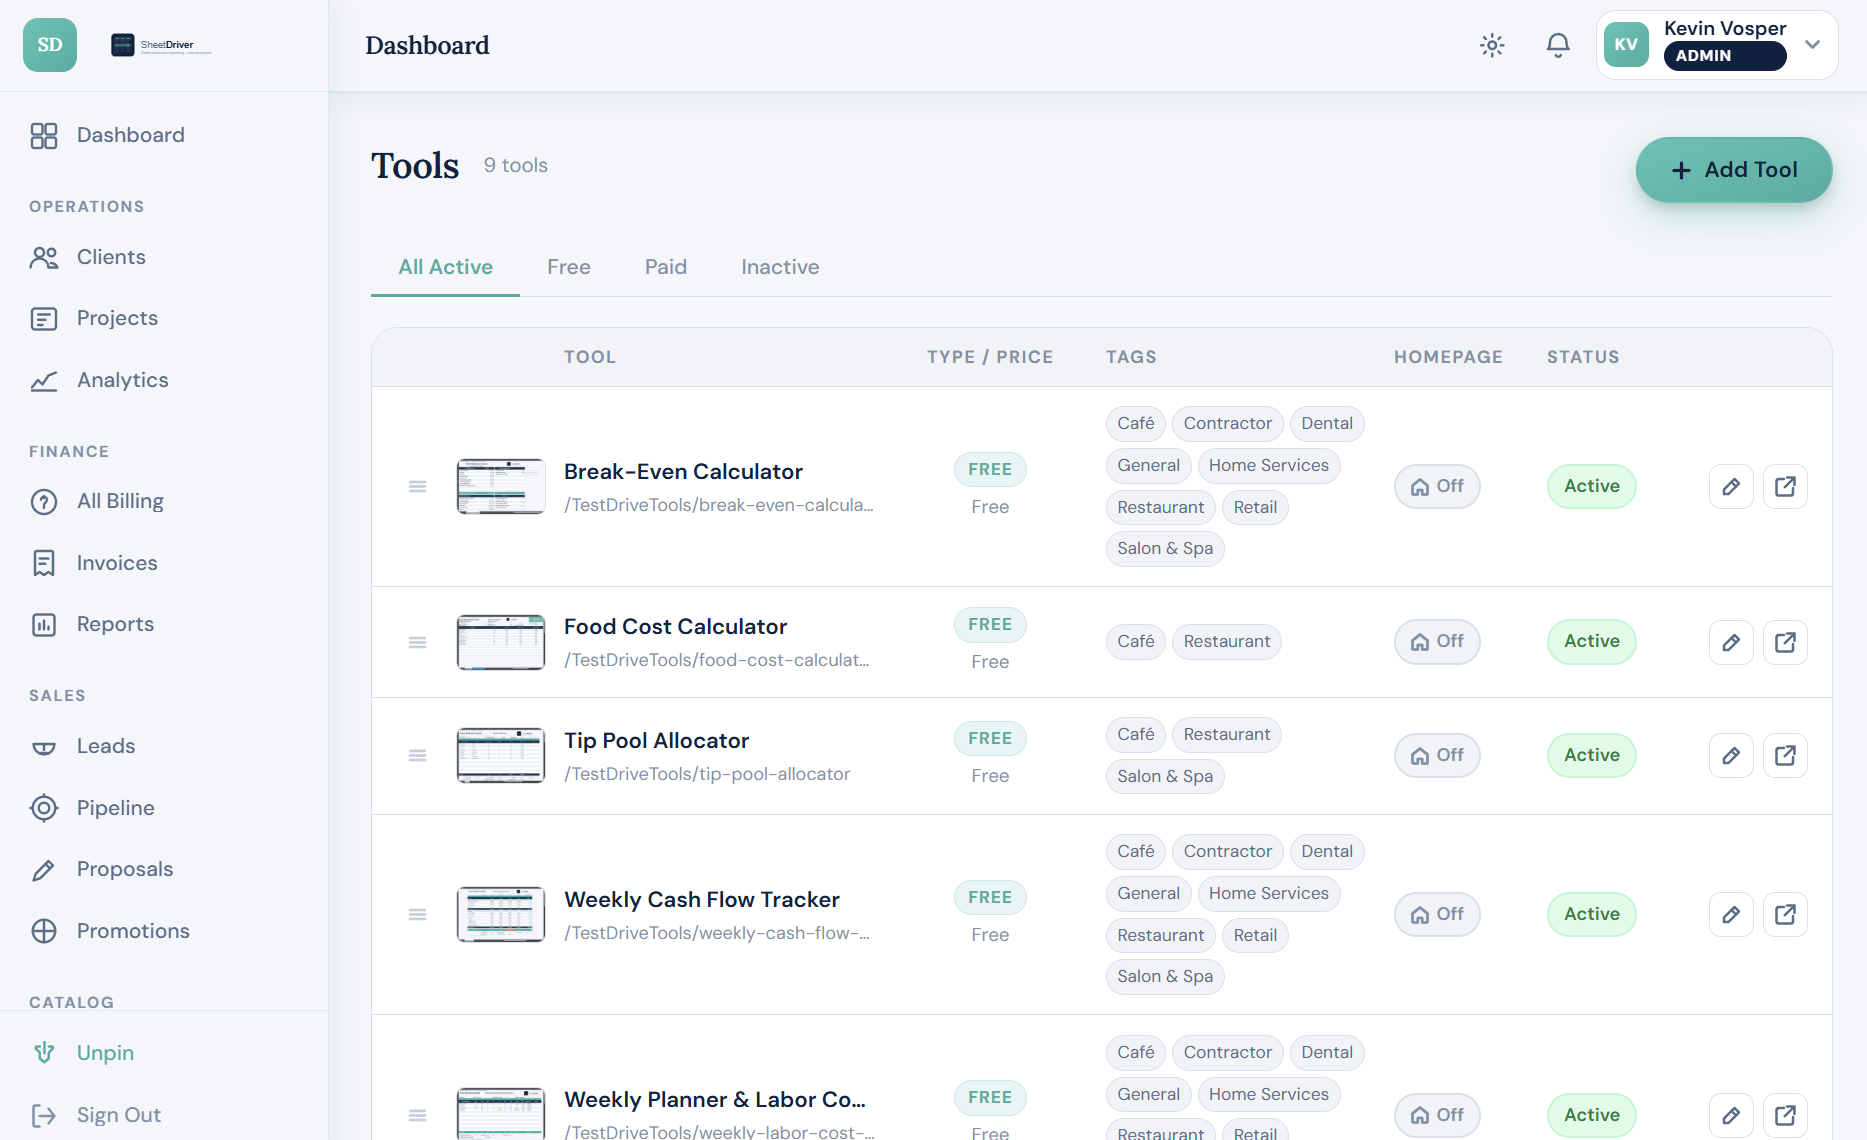Open Pipeline in the sidebar
The height and width of the screenshot is (1140, 1867).
pyautogui.click(x=164, y=809)
